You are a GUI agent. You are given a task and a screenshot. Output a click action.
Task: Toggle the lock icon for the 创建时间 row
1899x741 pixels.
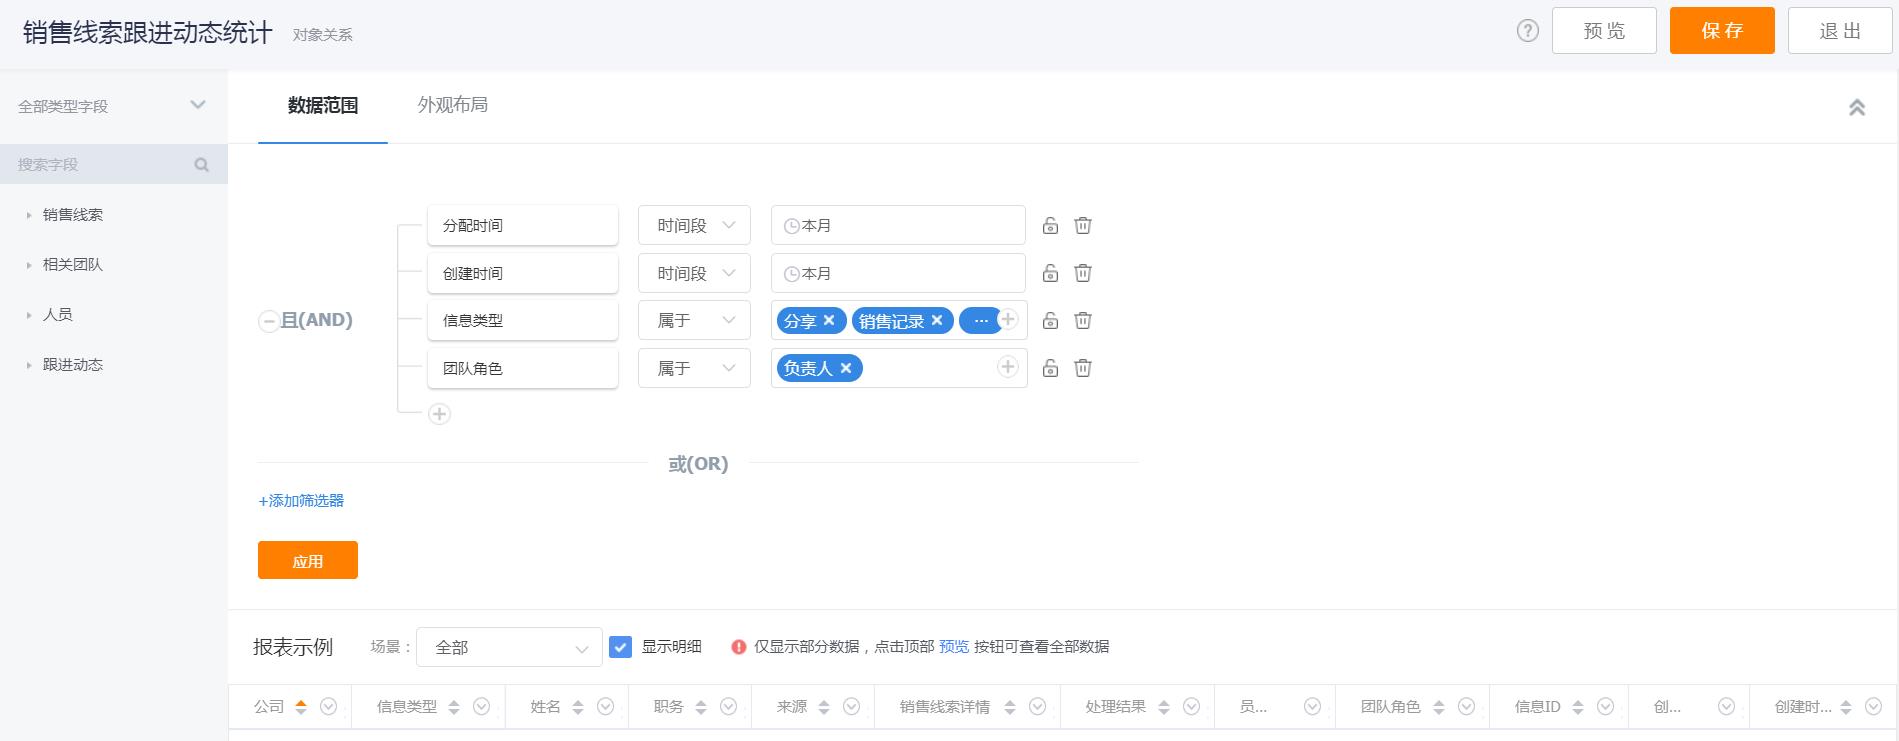[1050, 273]
